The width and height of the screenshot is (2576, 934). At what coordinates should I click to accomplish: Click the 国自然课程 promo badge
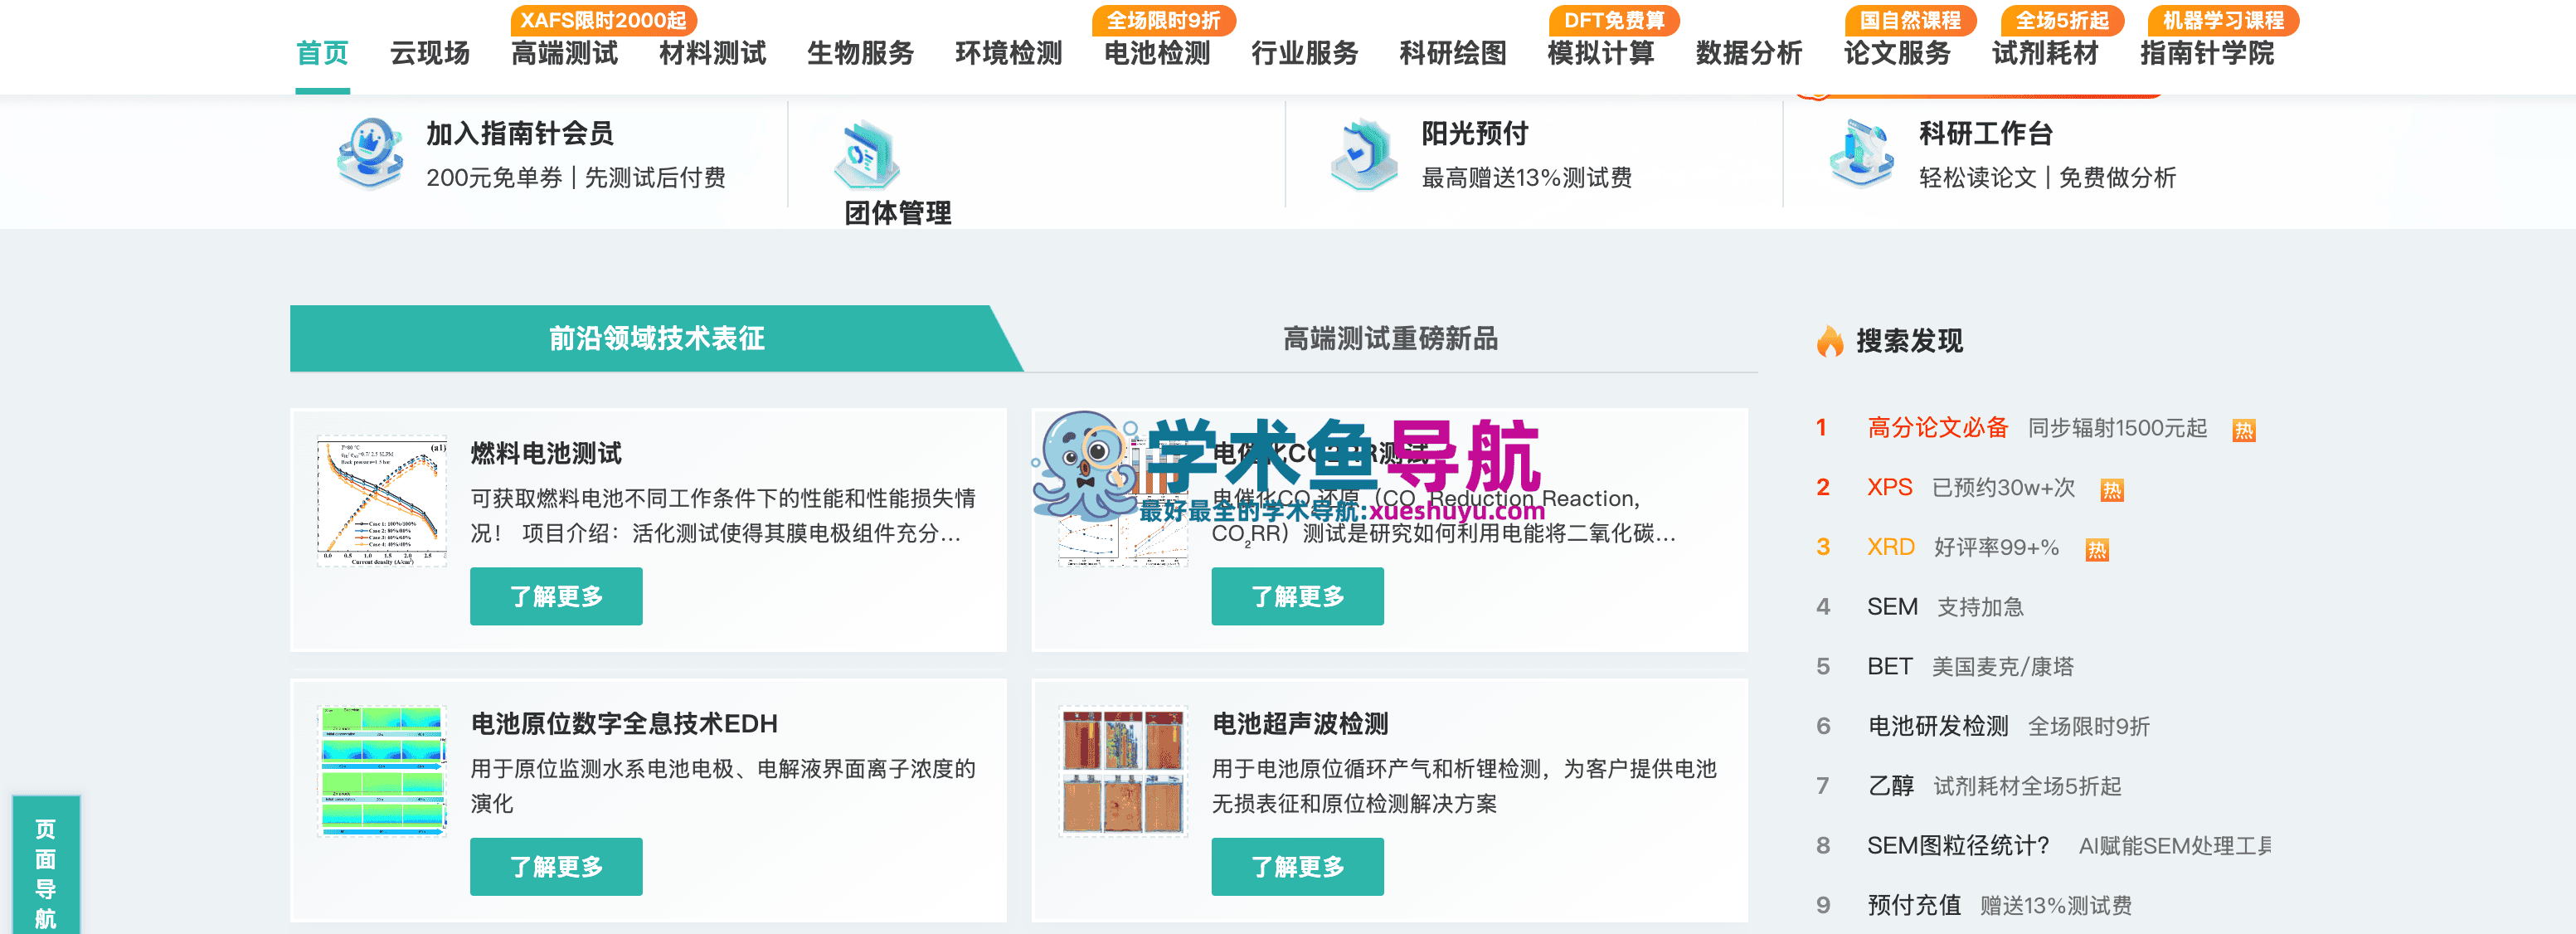1910,20
